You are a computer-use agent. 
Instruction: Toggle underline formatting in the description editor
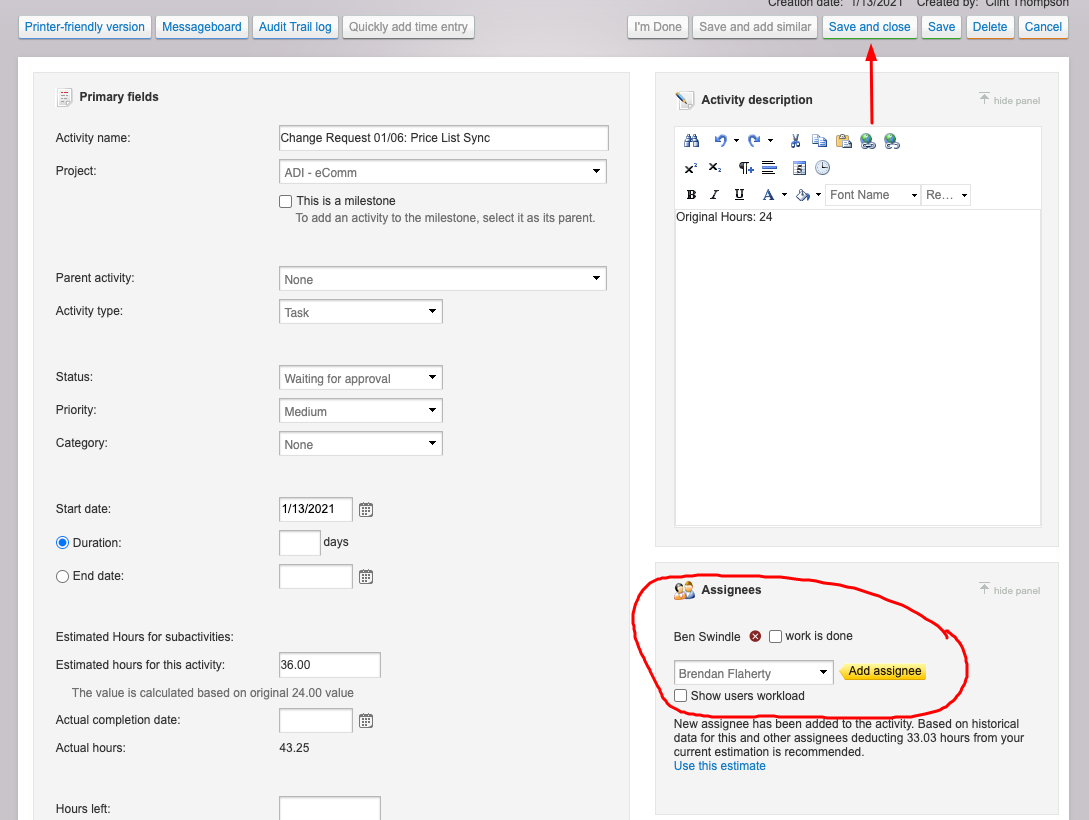click(x=739, y=194)
